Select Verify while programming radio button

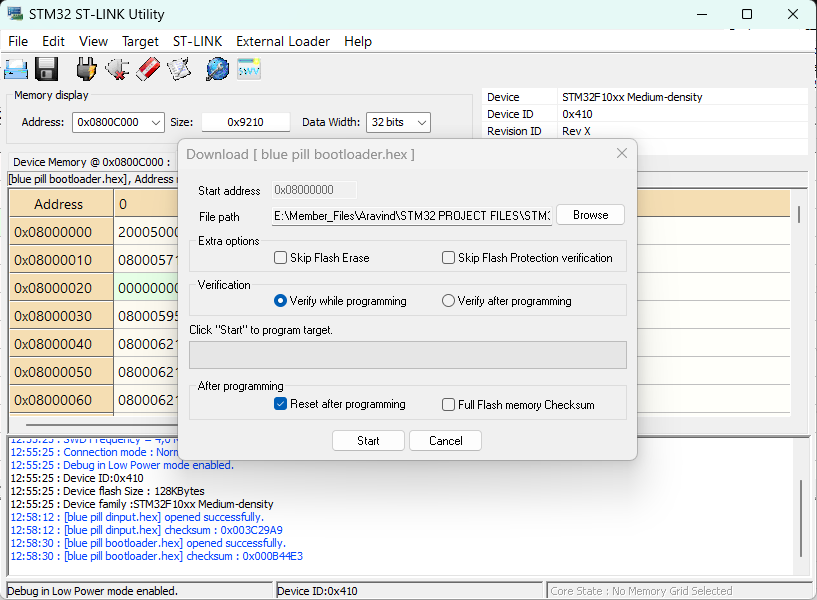280,301
